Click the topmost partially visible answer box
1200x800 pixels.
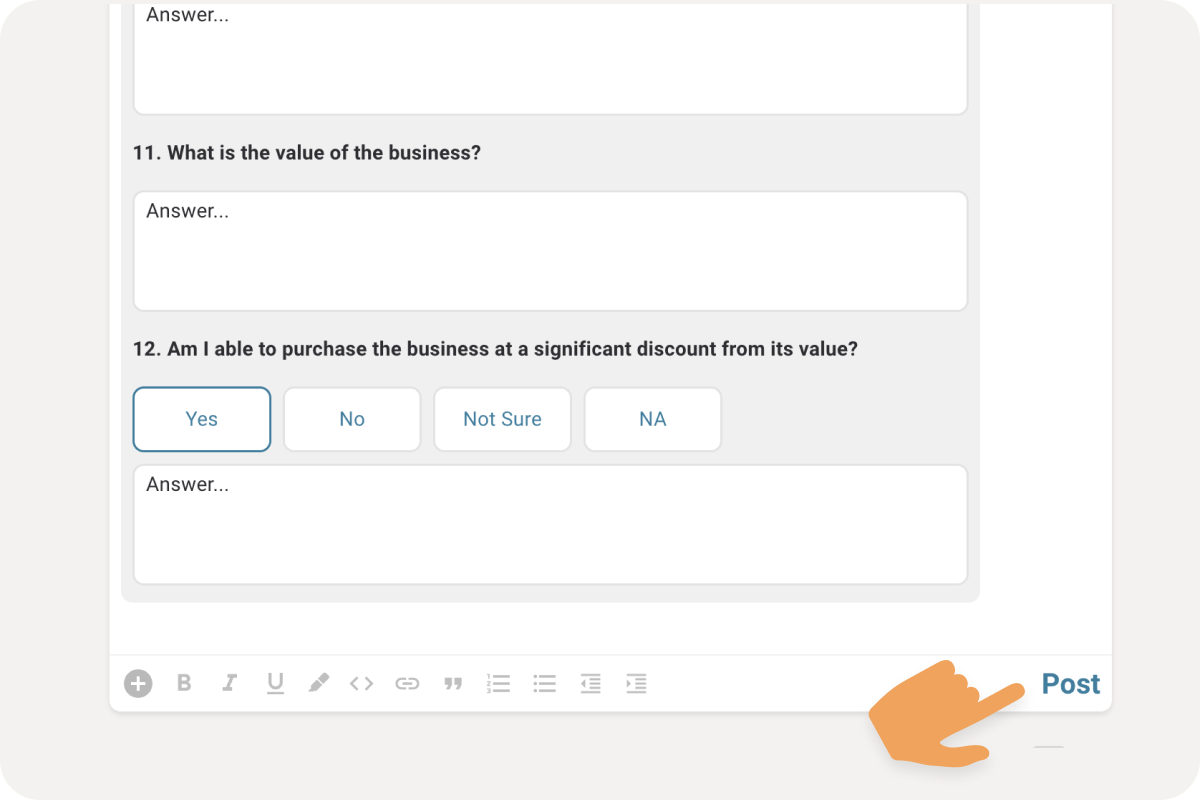[x=550, y=58]
